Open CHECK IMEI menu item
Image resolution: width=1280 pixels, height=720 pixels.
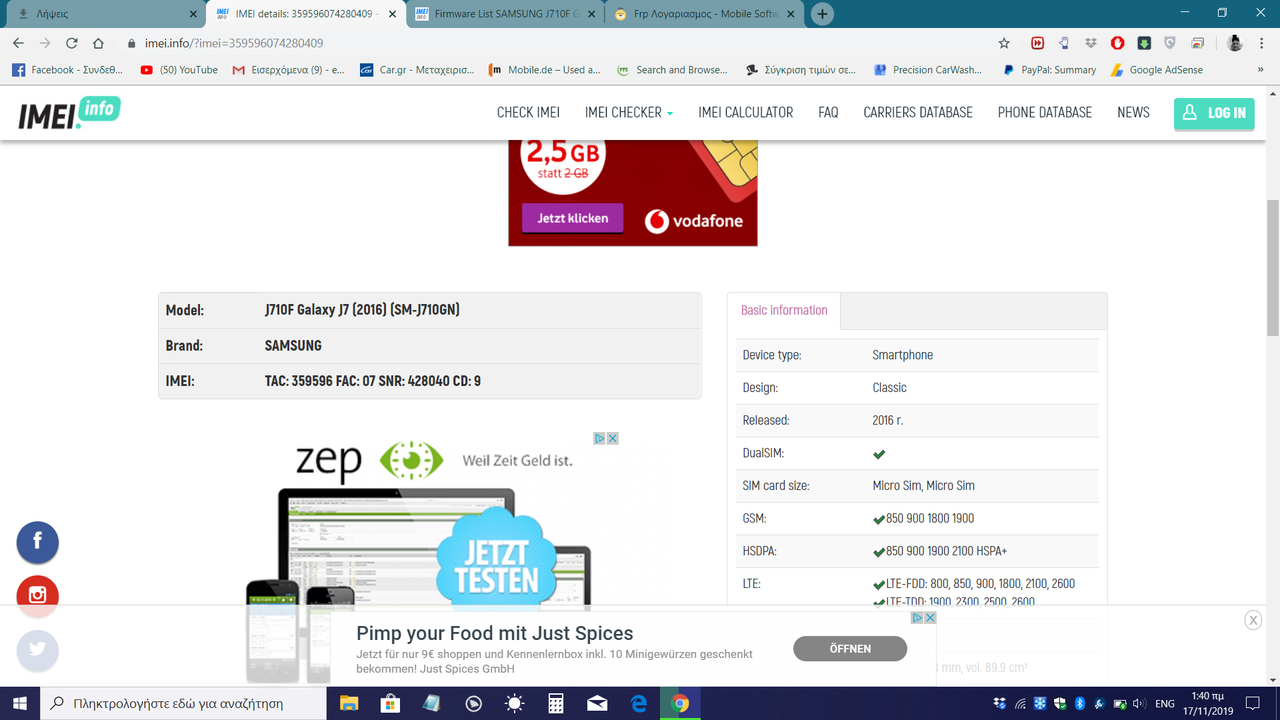click(x=528, y=112)
